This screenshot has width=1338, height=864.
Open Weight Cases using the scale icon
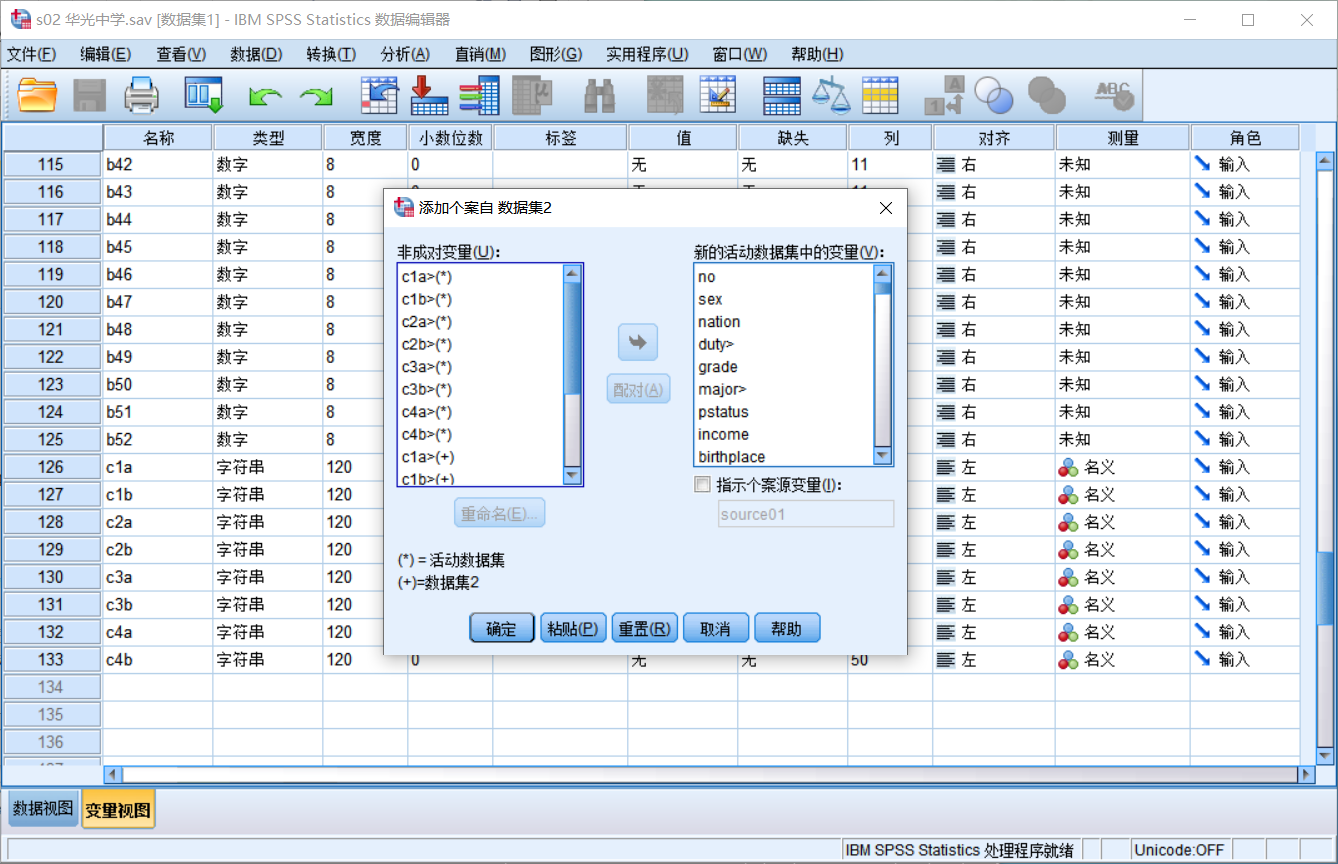pos(829,95)
